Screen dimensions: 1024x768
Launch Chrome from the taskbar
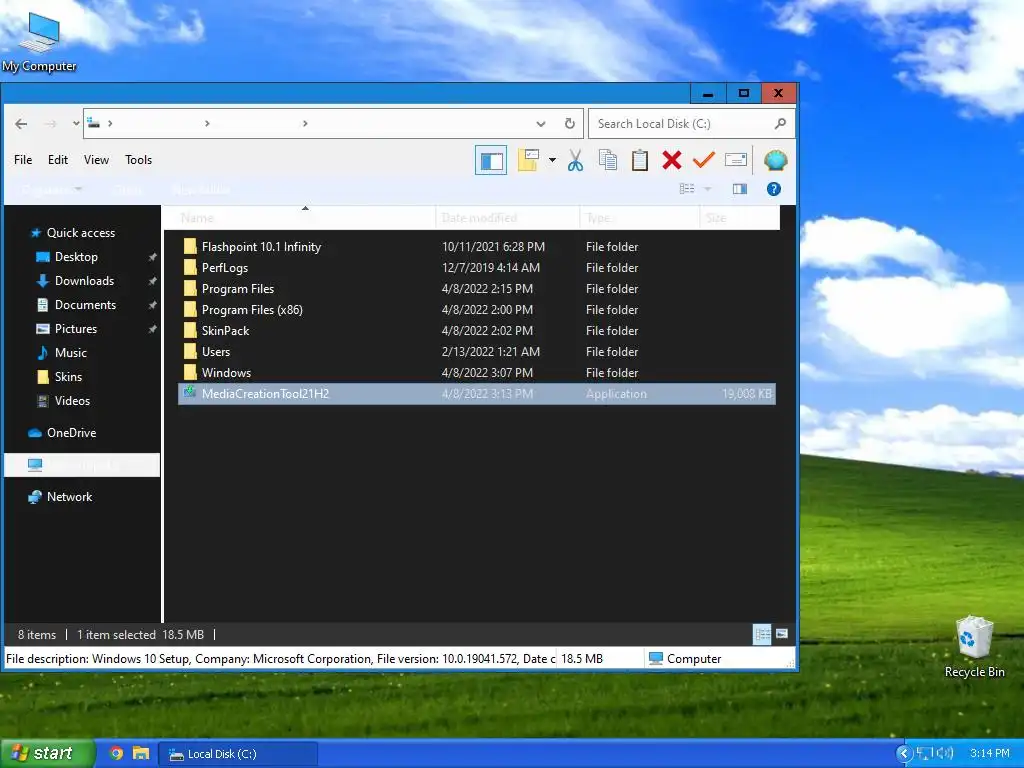pyautogui.click(x=116, y=754)
